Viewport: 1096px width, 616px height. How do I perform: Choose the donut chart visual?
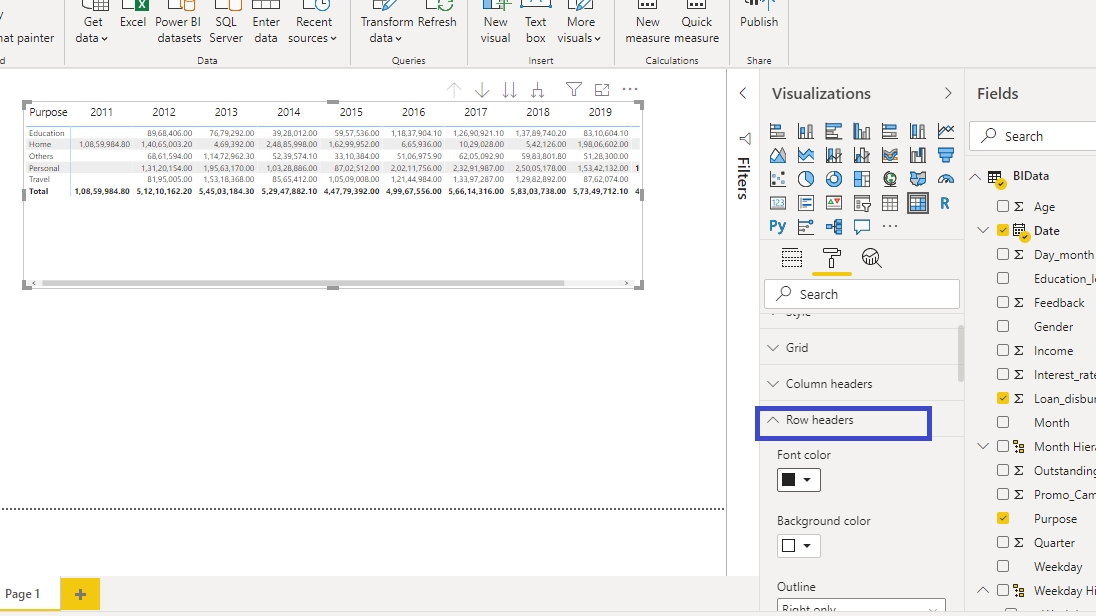(x=833, y=179)
